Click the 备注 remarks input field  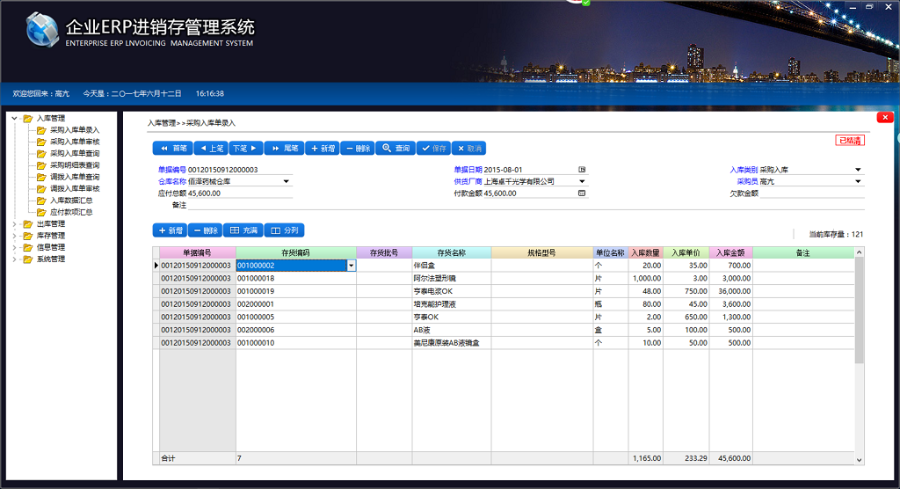click(x=526, y=205)
